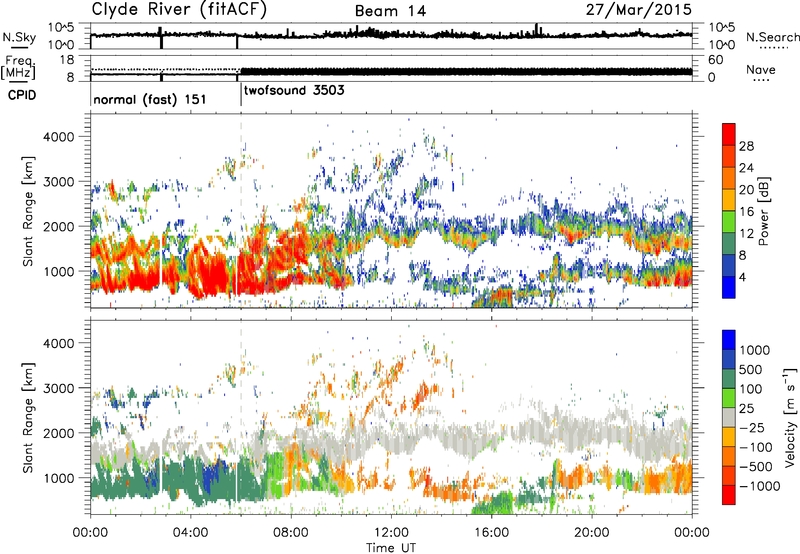Click the '-25' tick on Velocity colorbar
This screenshot has width=800, height=554.
click(x=753, y=428)
